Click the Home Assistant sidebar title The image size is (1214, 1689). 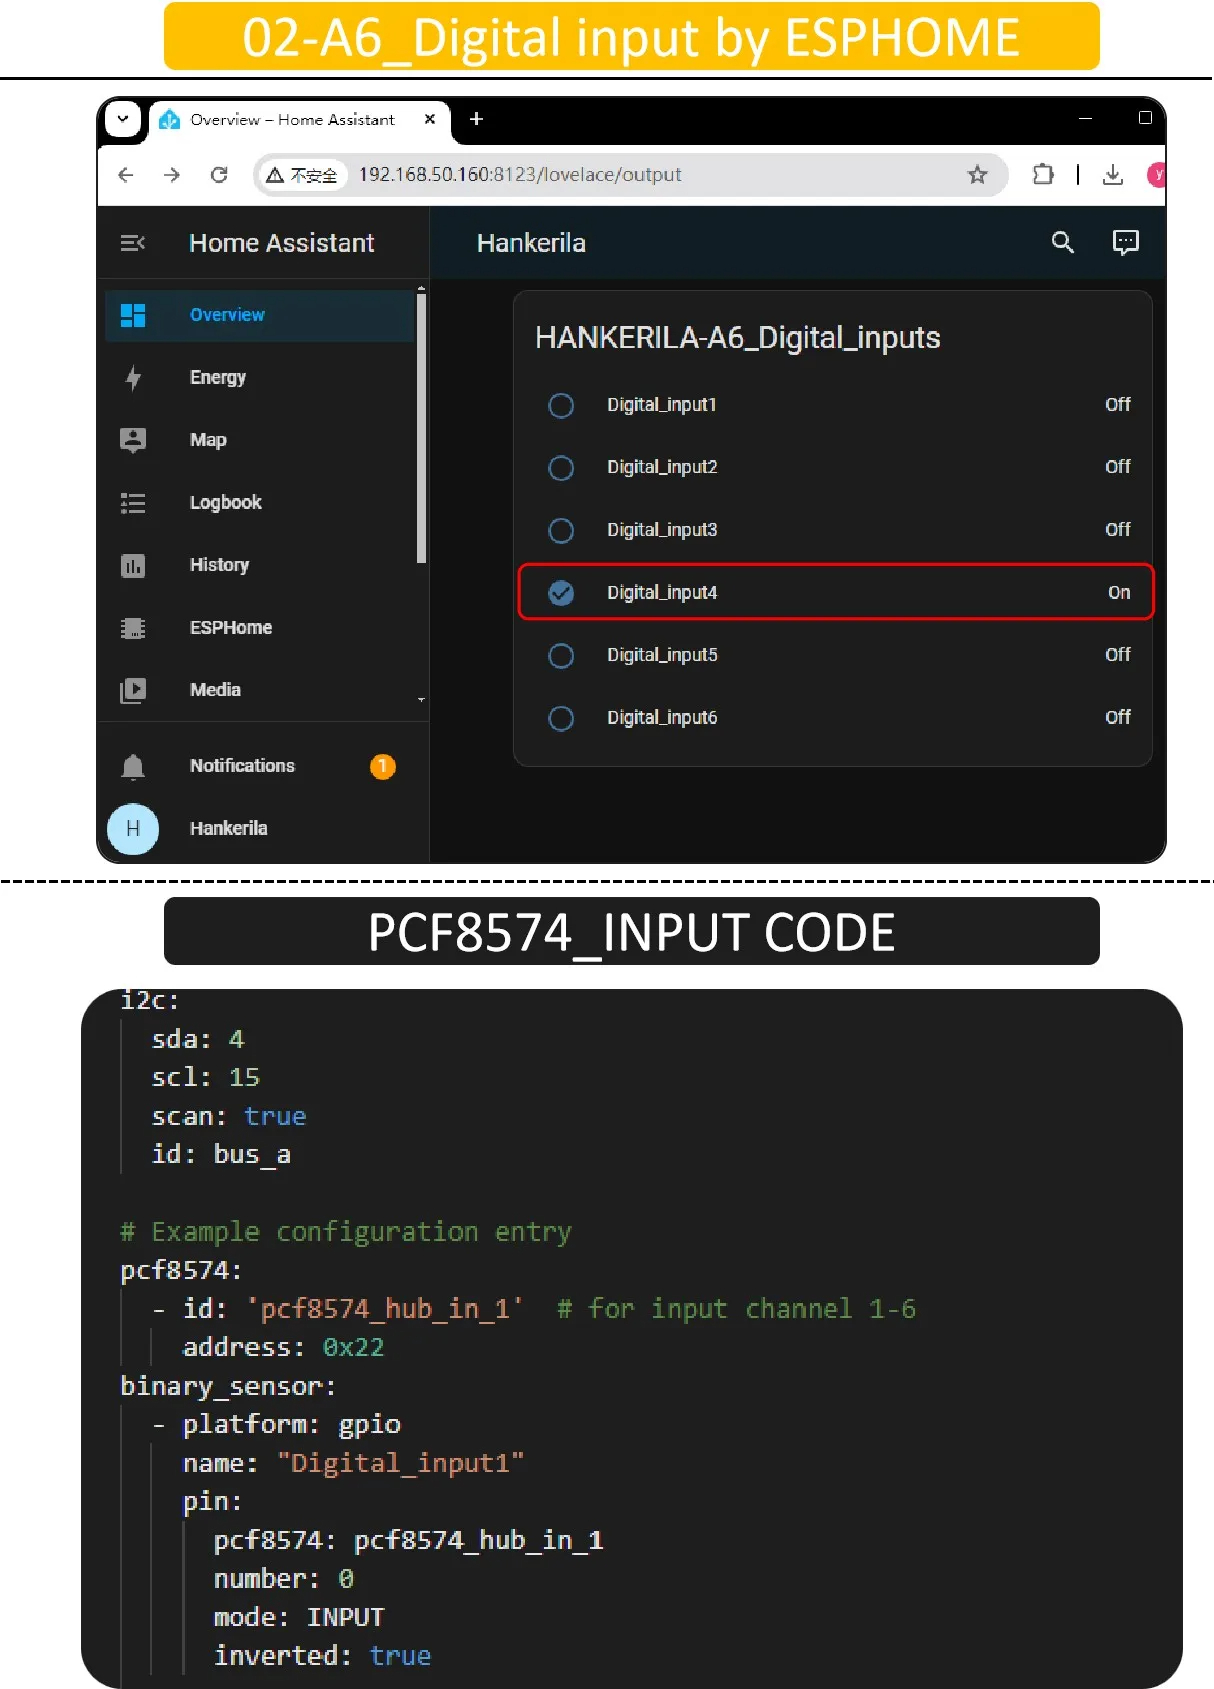click(x=282, y=243)
